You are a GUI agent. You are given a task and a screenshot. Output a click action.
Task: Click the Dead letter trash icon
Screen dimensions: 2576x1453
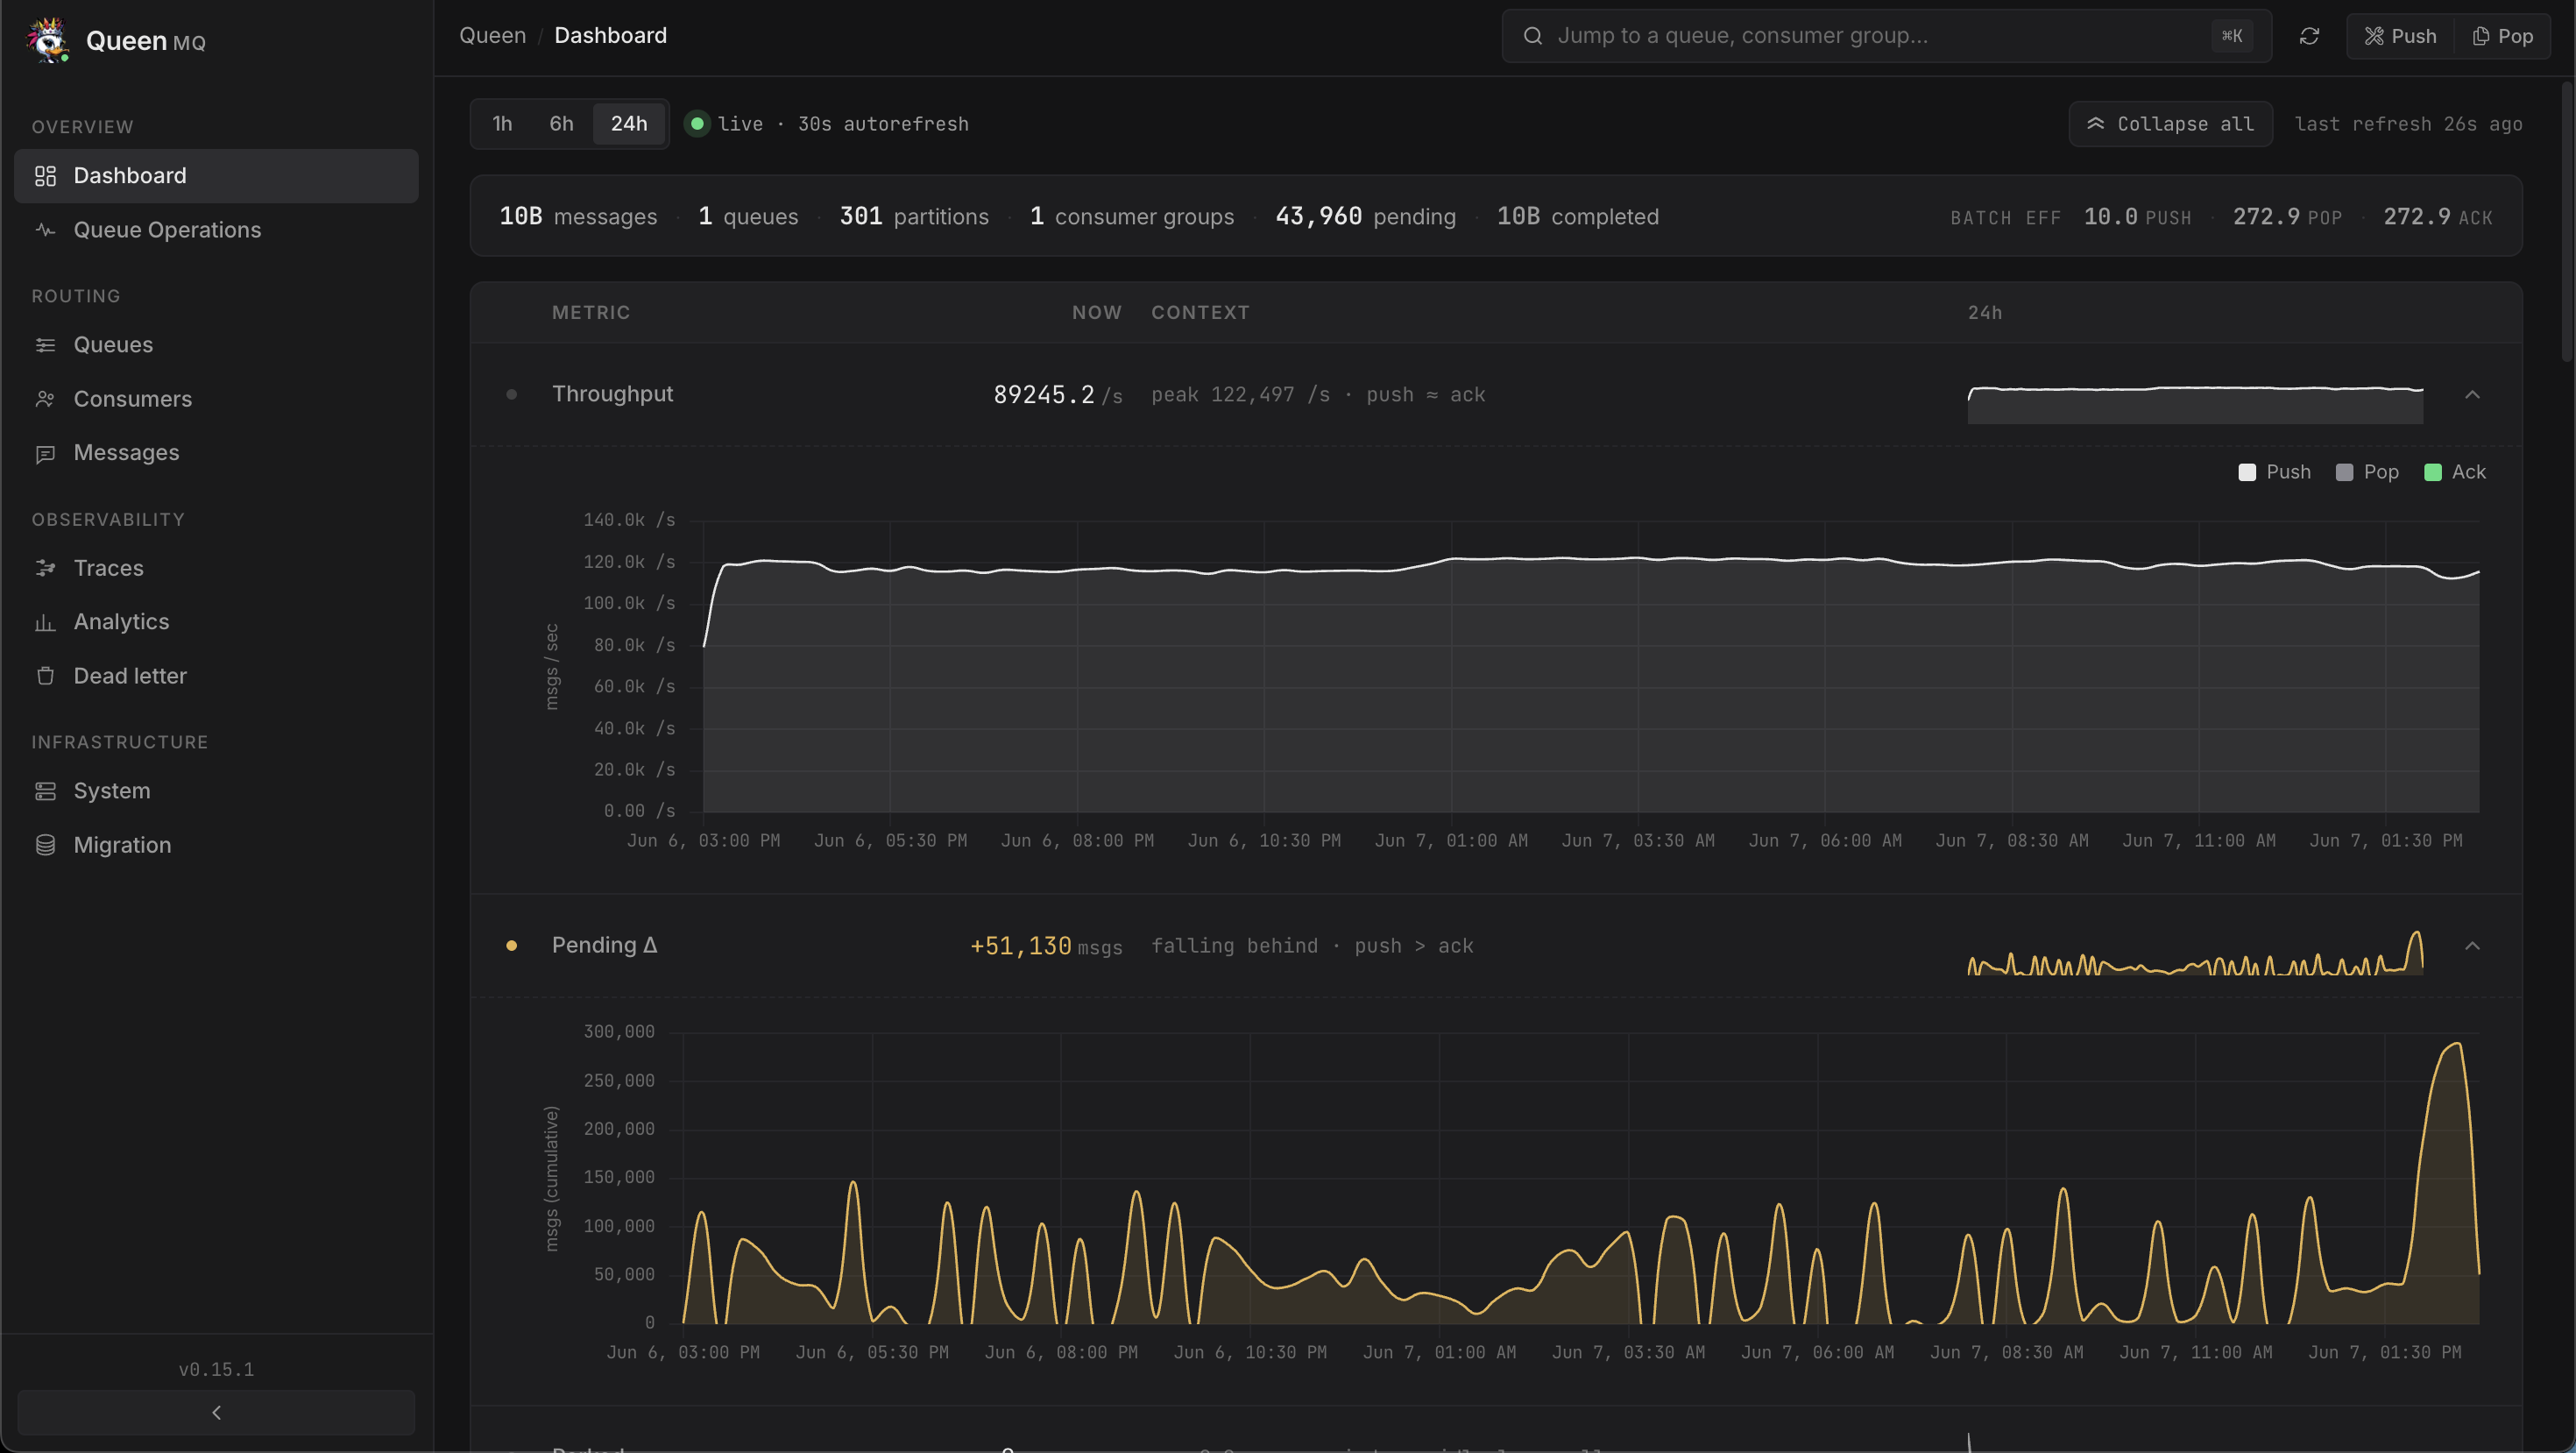[45, 676]
